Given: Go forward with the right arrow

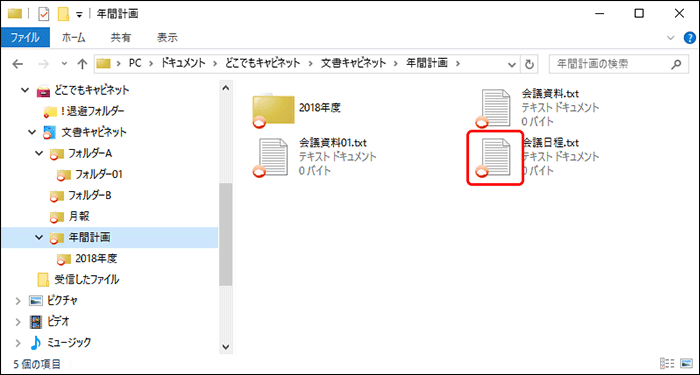Looking at the screenshot, I should pyautogui.click(x=44, y=64).
